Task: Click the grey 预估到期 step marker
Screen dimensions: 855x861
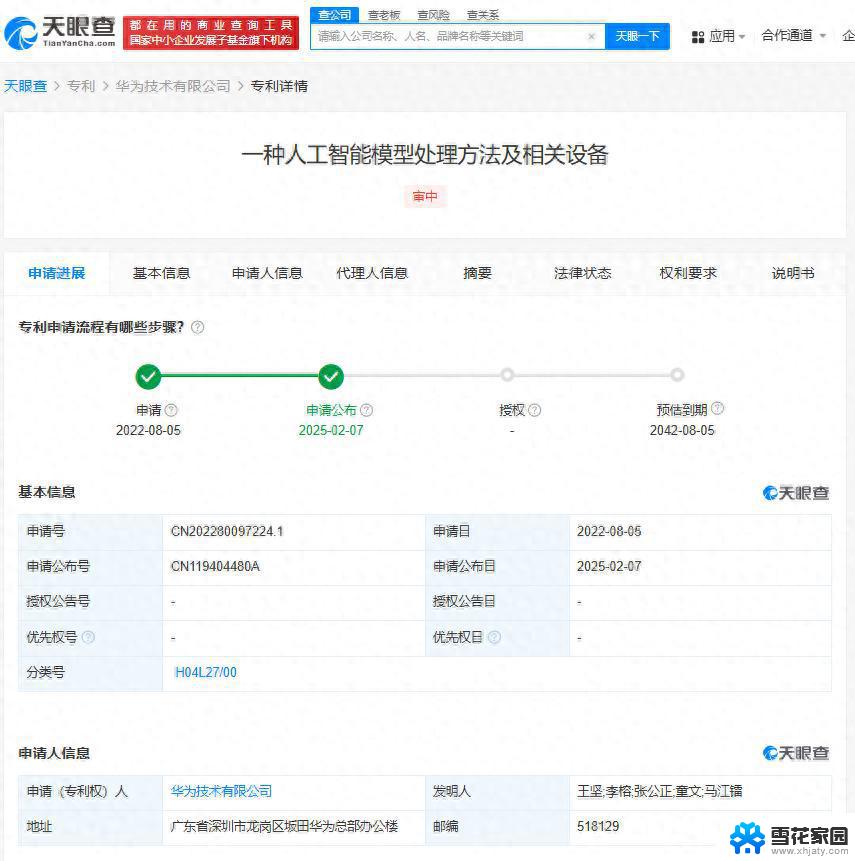Action: point(677,375)
